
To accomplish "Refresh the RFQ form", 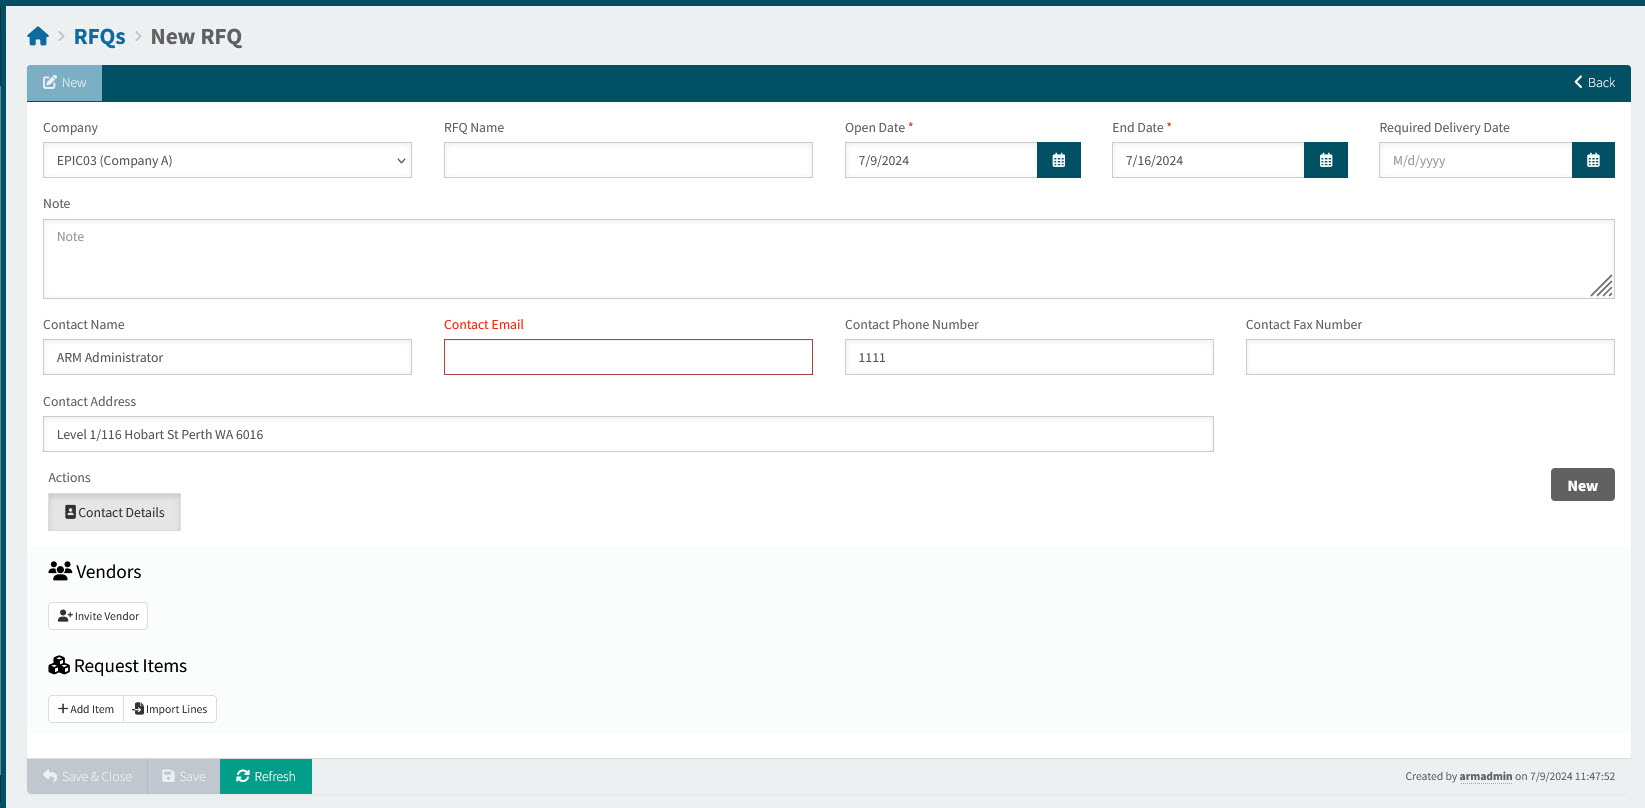I will coord(266,776).
